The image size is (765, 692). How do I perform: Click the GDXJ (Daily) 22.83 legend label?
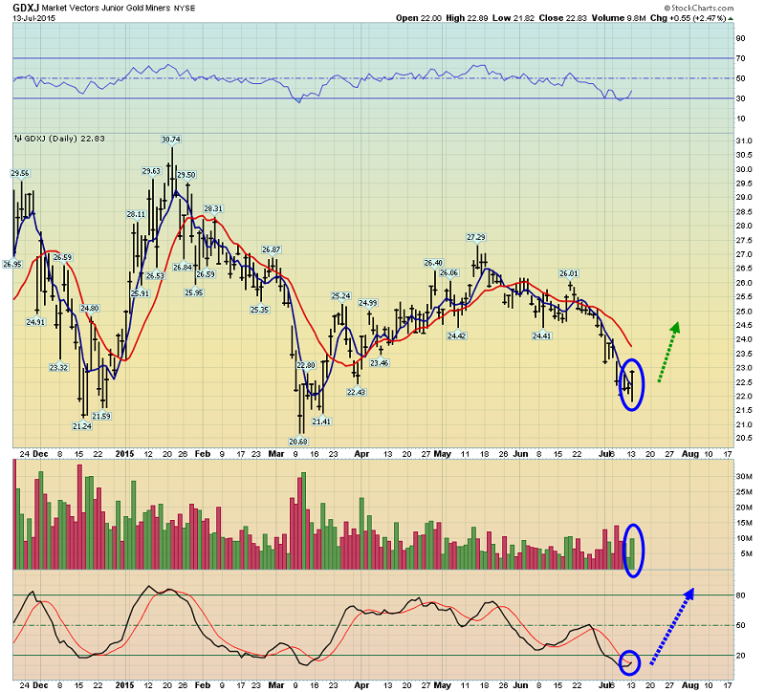point(64,139)
